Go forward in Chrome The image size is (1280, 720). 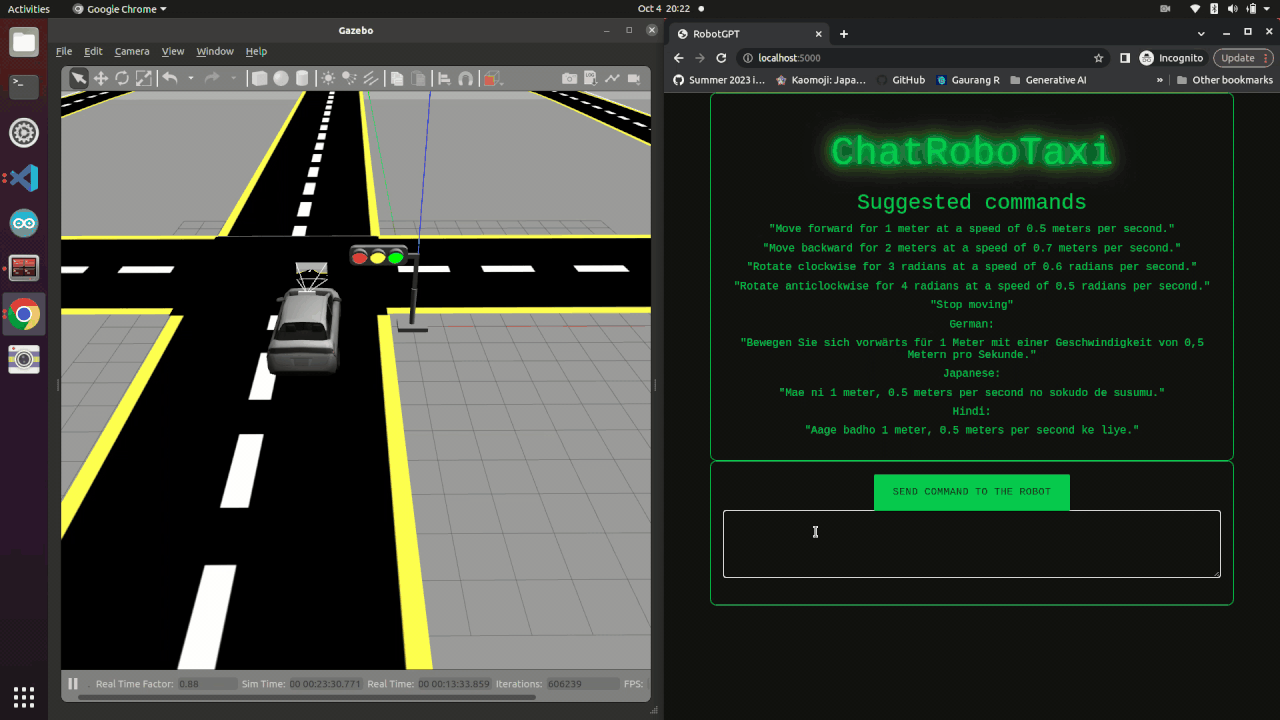tap(700, 58)
